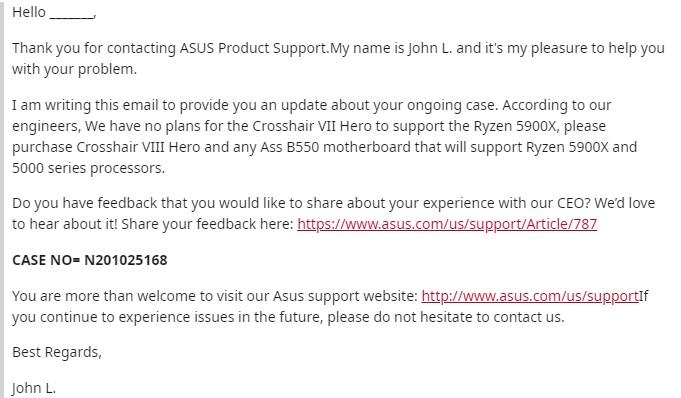
Task: Open the asus.com/us/support website link
Action: click(x=530, y=296)
